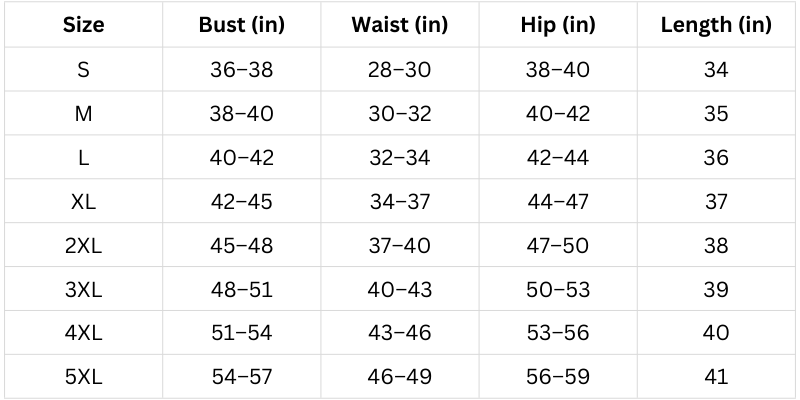The width and height of the screenshot is (800, 400).
Task: Select the M size row label
Action: [84, 114]
